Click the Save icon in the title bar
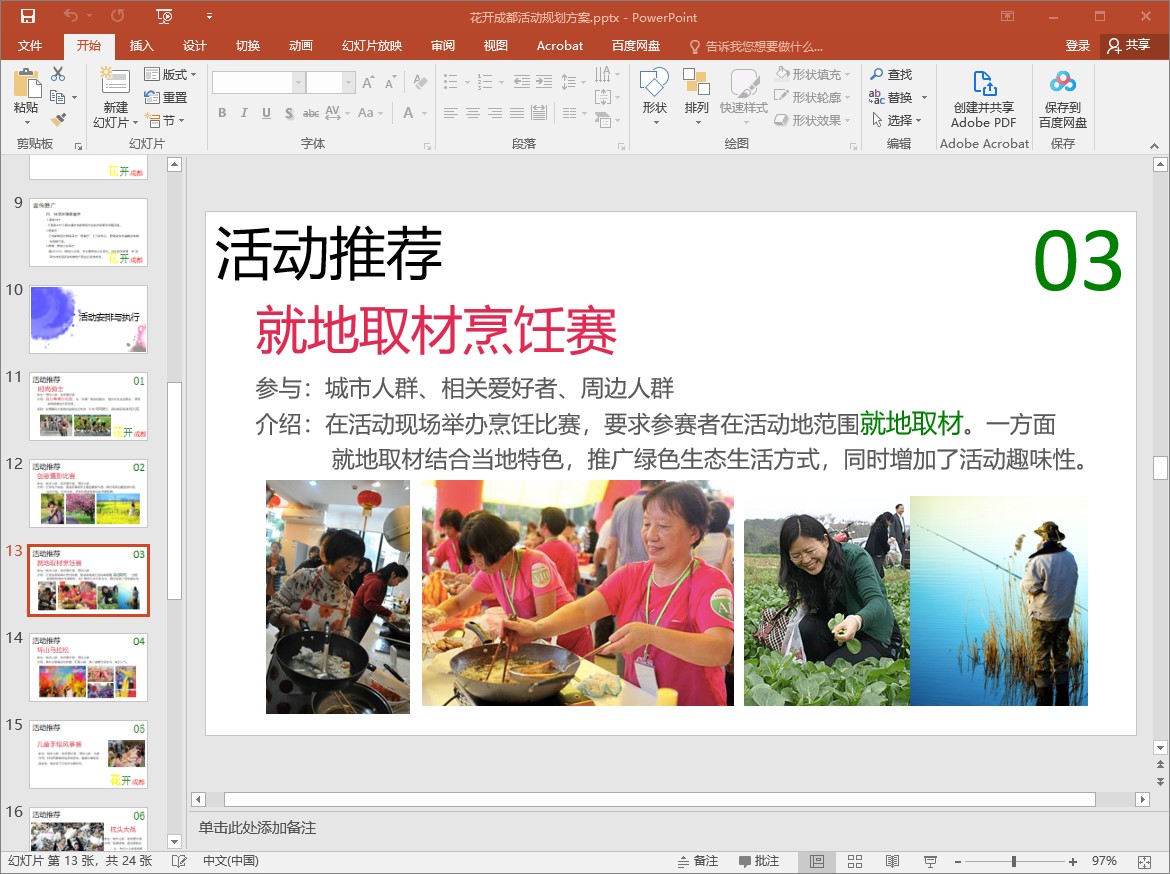 point(27,16)
